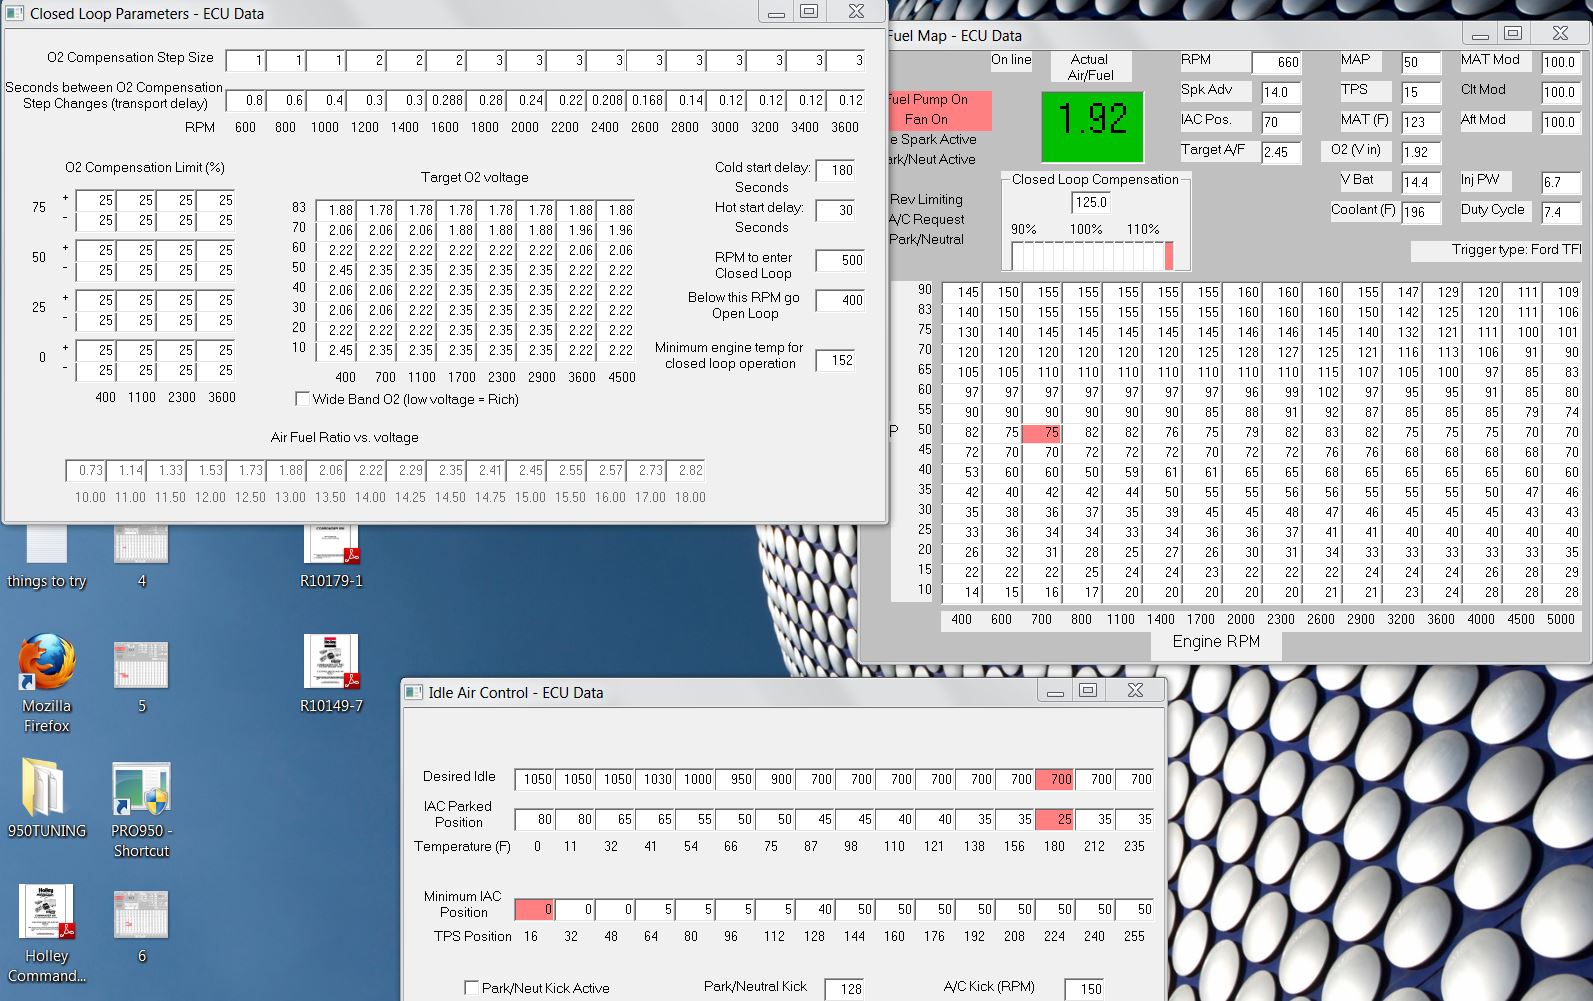Maximize the Idle Air Control window

[1088, 690]
